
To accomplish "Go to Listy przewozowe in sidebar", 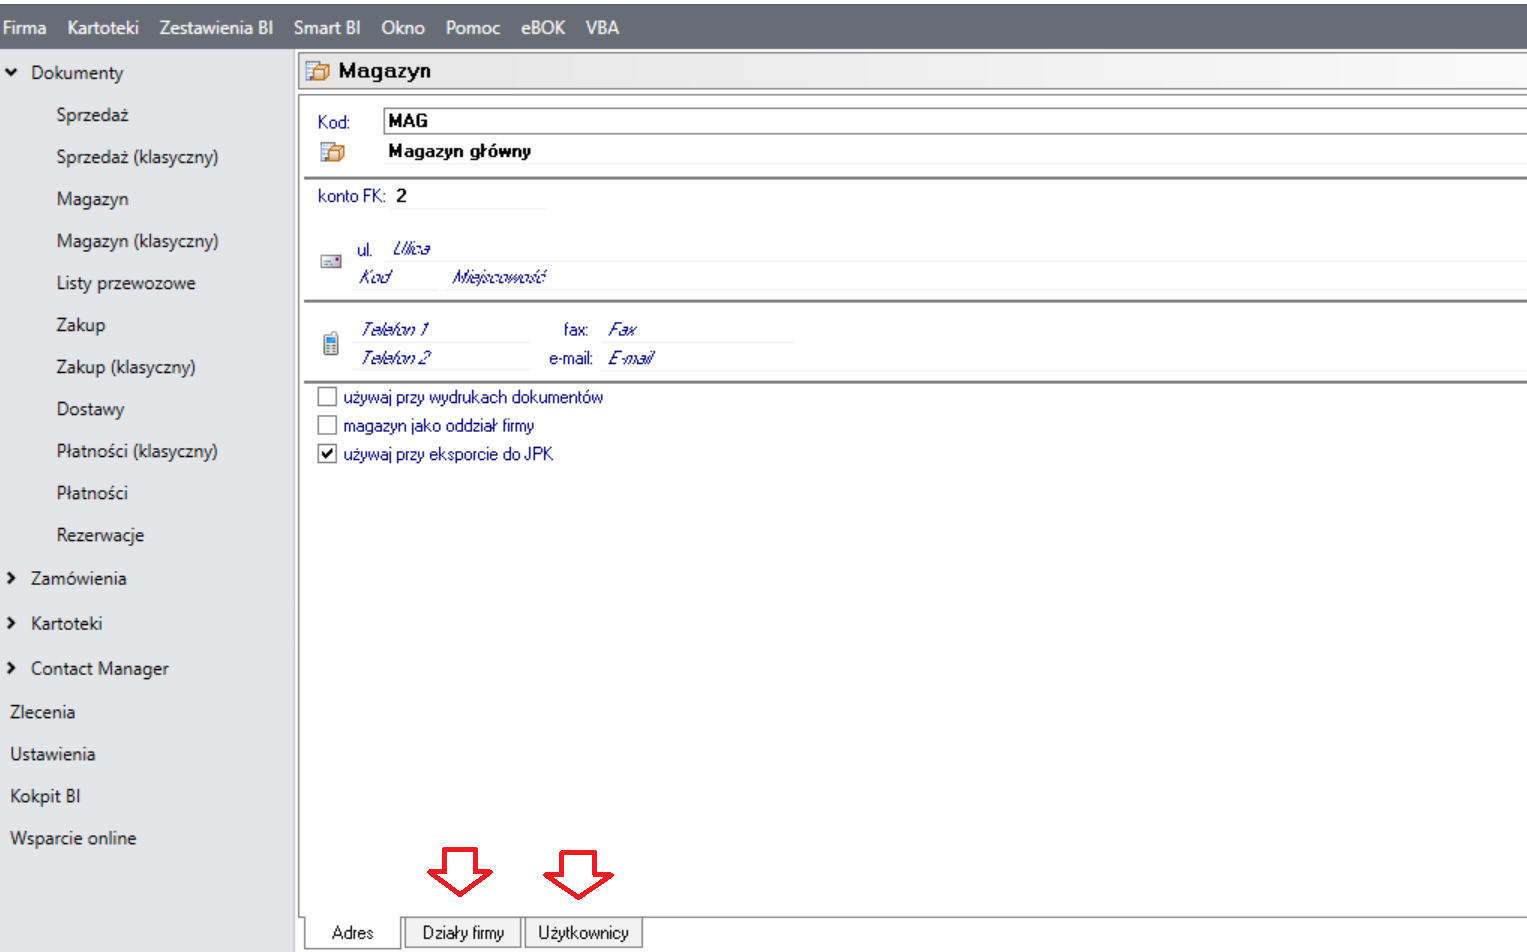I will [126, 284].
